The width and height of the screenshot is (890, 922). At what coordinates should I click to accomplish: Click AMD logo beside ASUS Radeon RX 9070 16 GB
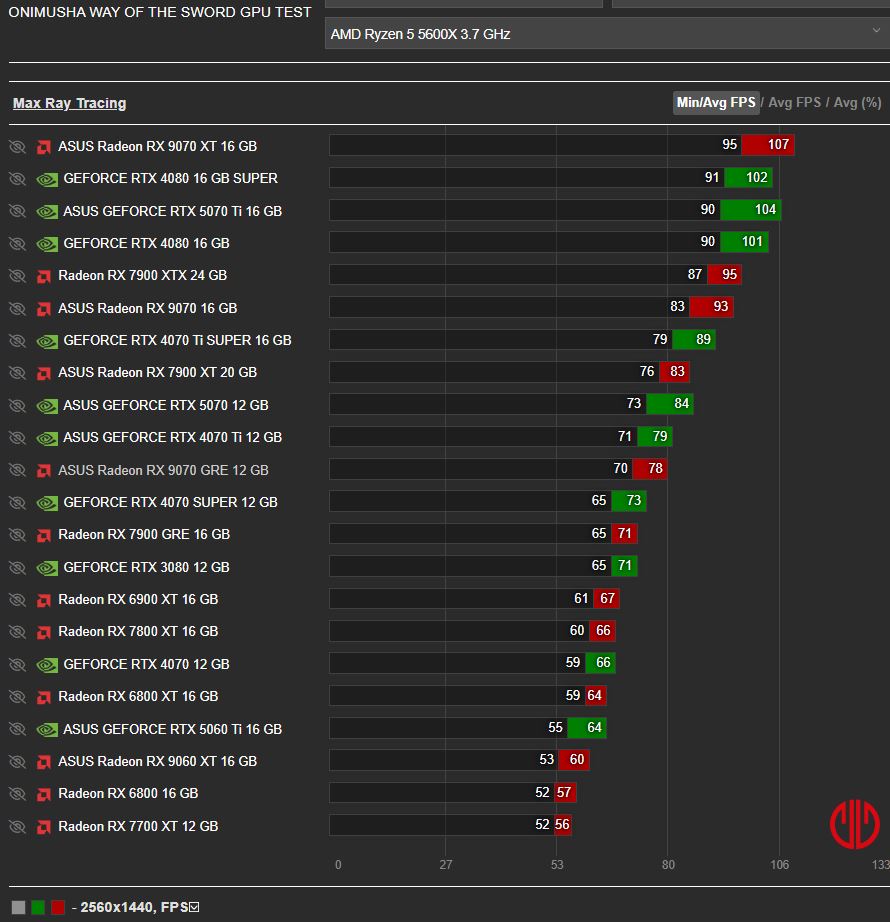click(44, 309)
